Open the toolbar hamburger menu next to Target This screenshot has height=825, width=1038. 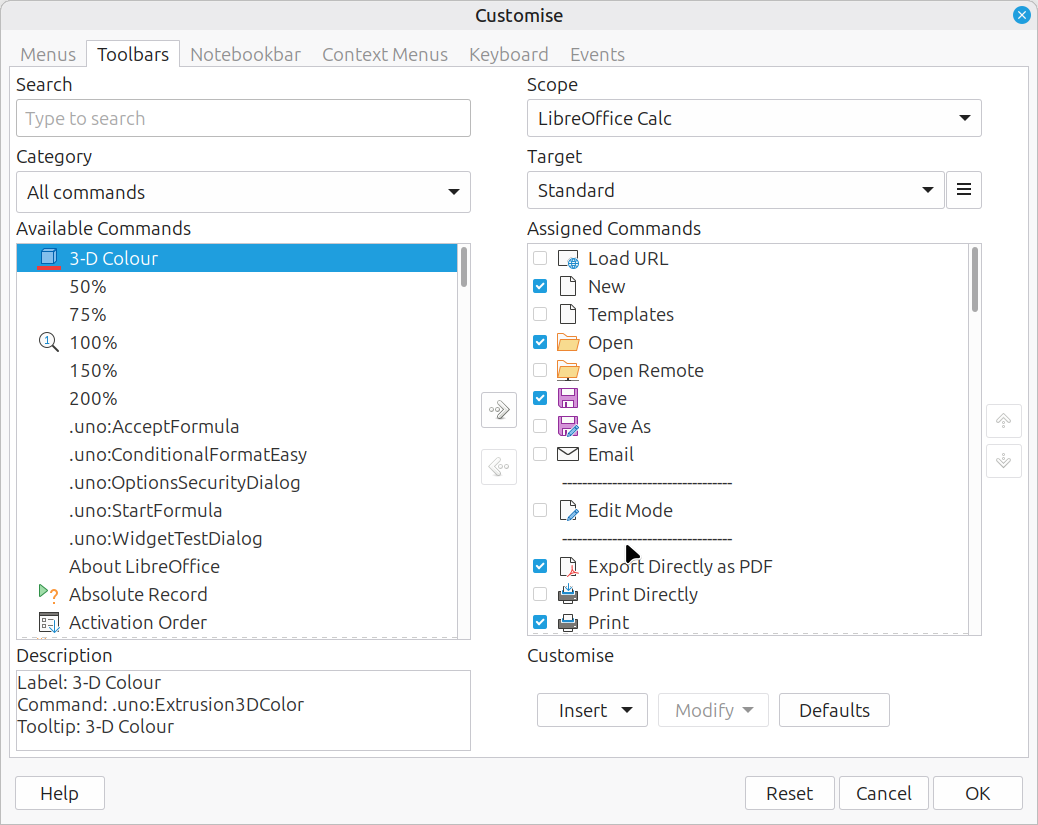pos(963,190)
